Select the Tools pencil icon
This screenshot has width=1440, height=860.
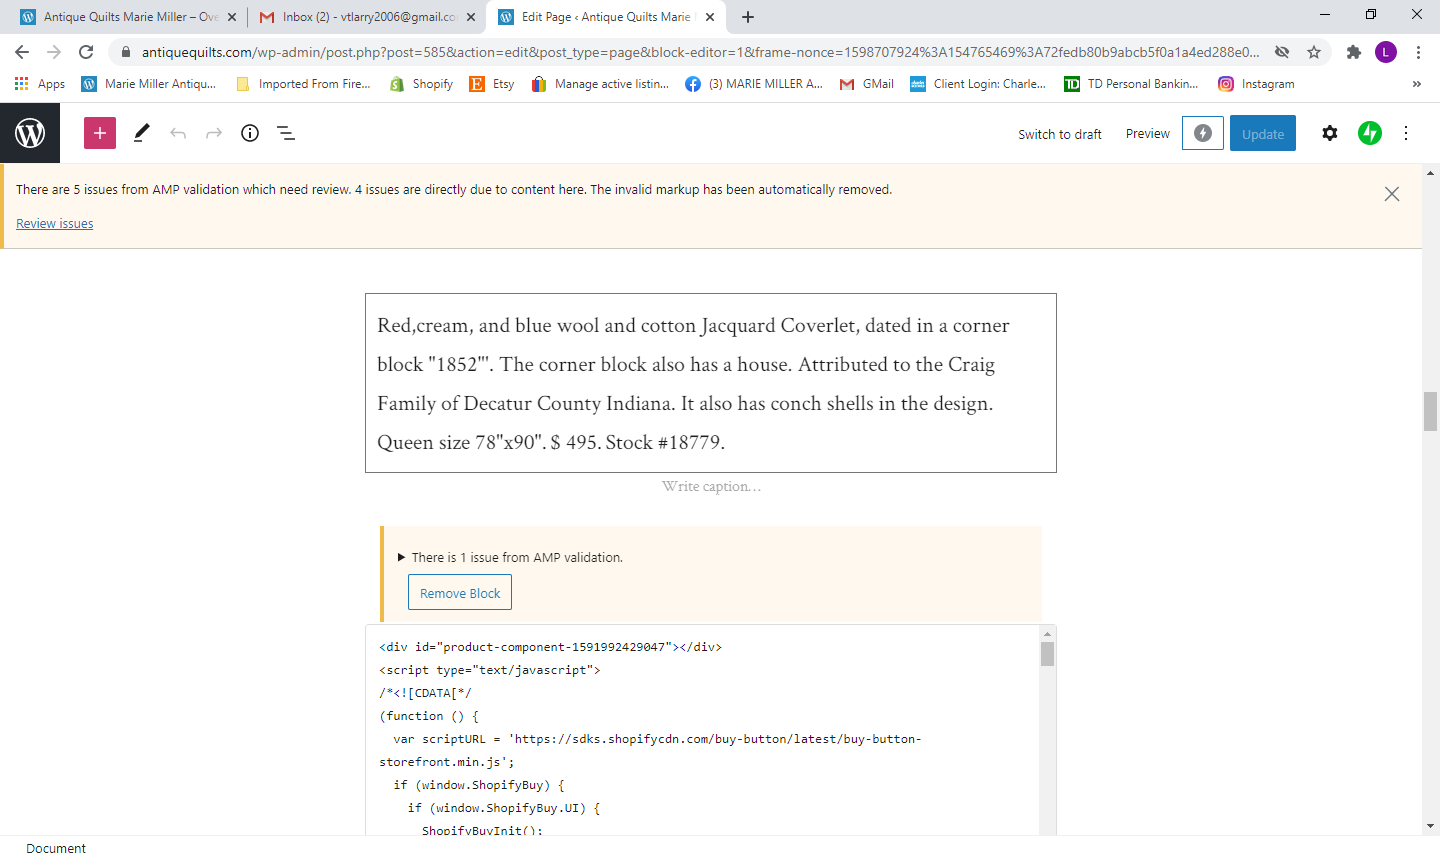pyautogui.click(x=141, y=133)
